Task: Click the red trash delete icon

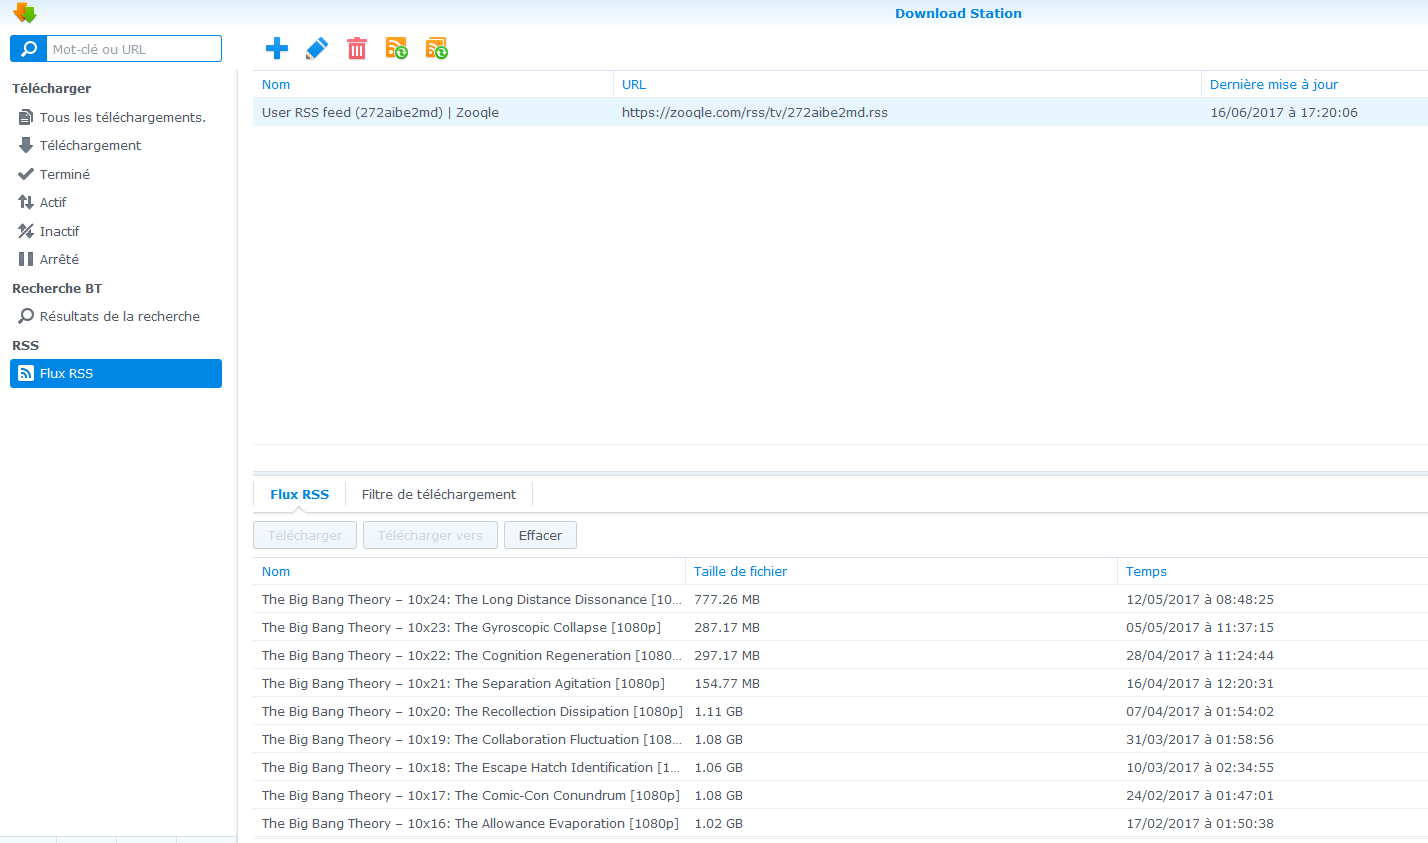Action: tap(357, 48)
